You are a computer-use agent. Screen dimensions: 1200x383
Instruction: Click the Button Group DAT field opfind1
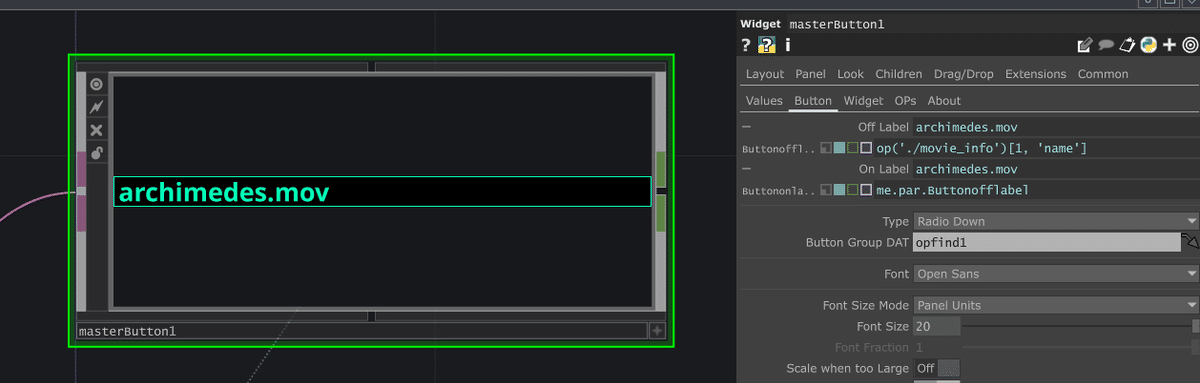point(1047,242)
